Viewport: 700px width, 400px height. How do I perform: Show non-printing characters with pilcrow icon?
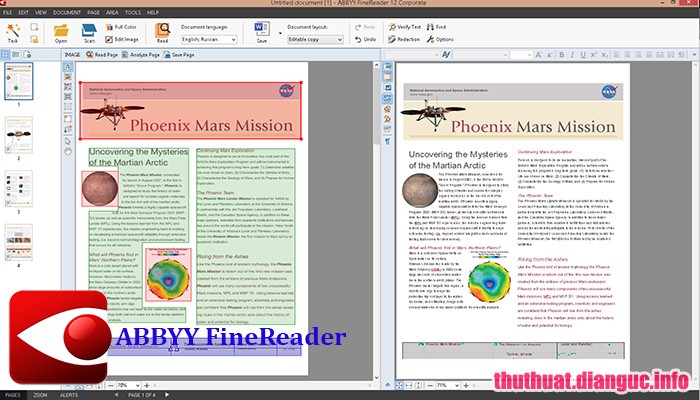(388, 141)
